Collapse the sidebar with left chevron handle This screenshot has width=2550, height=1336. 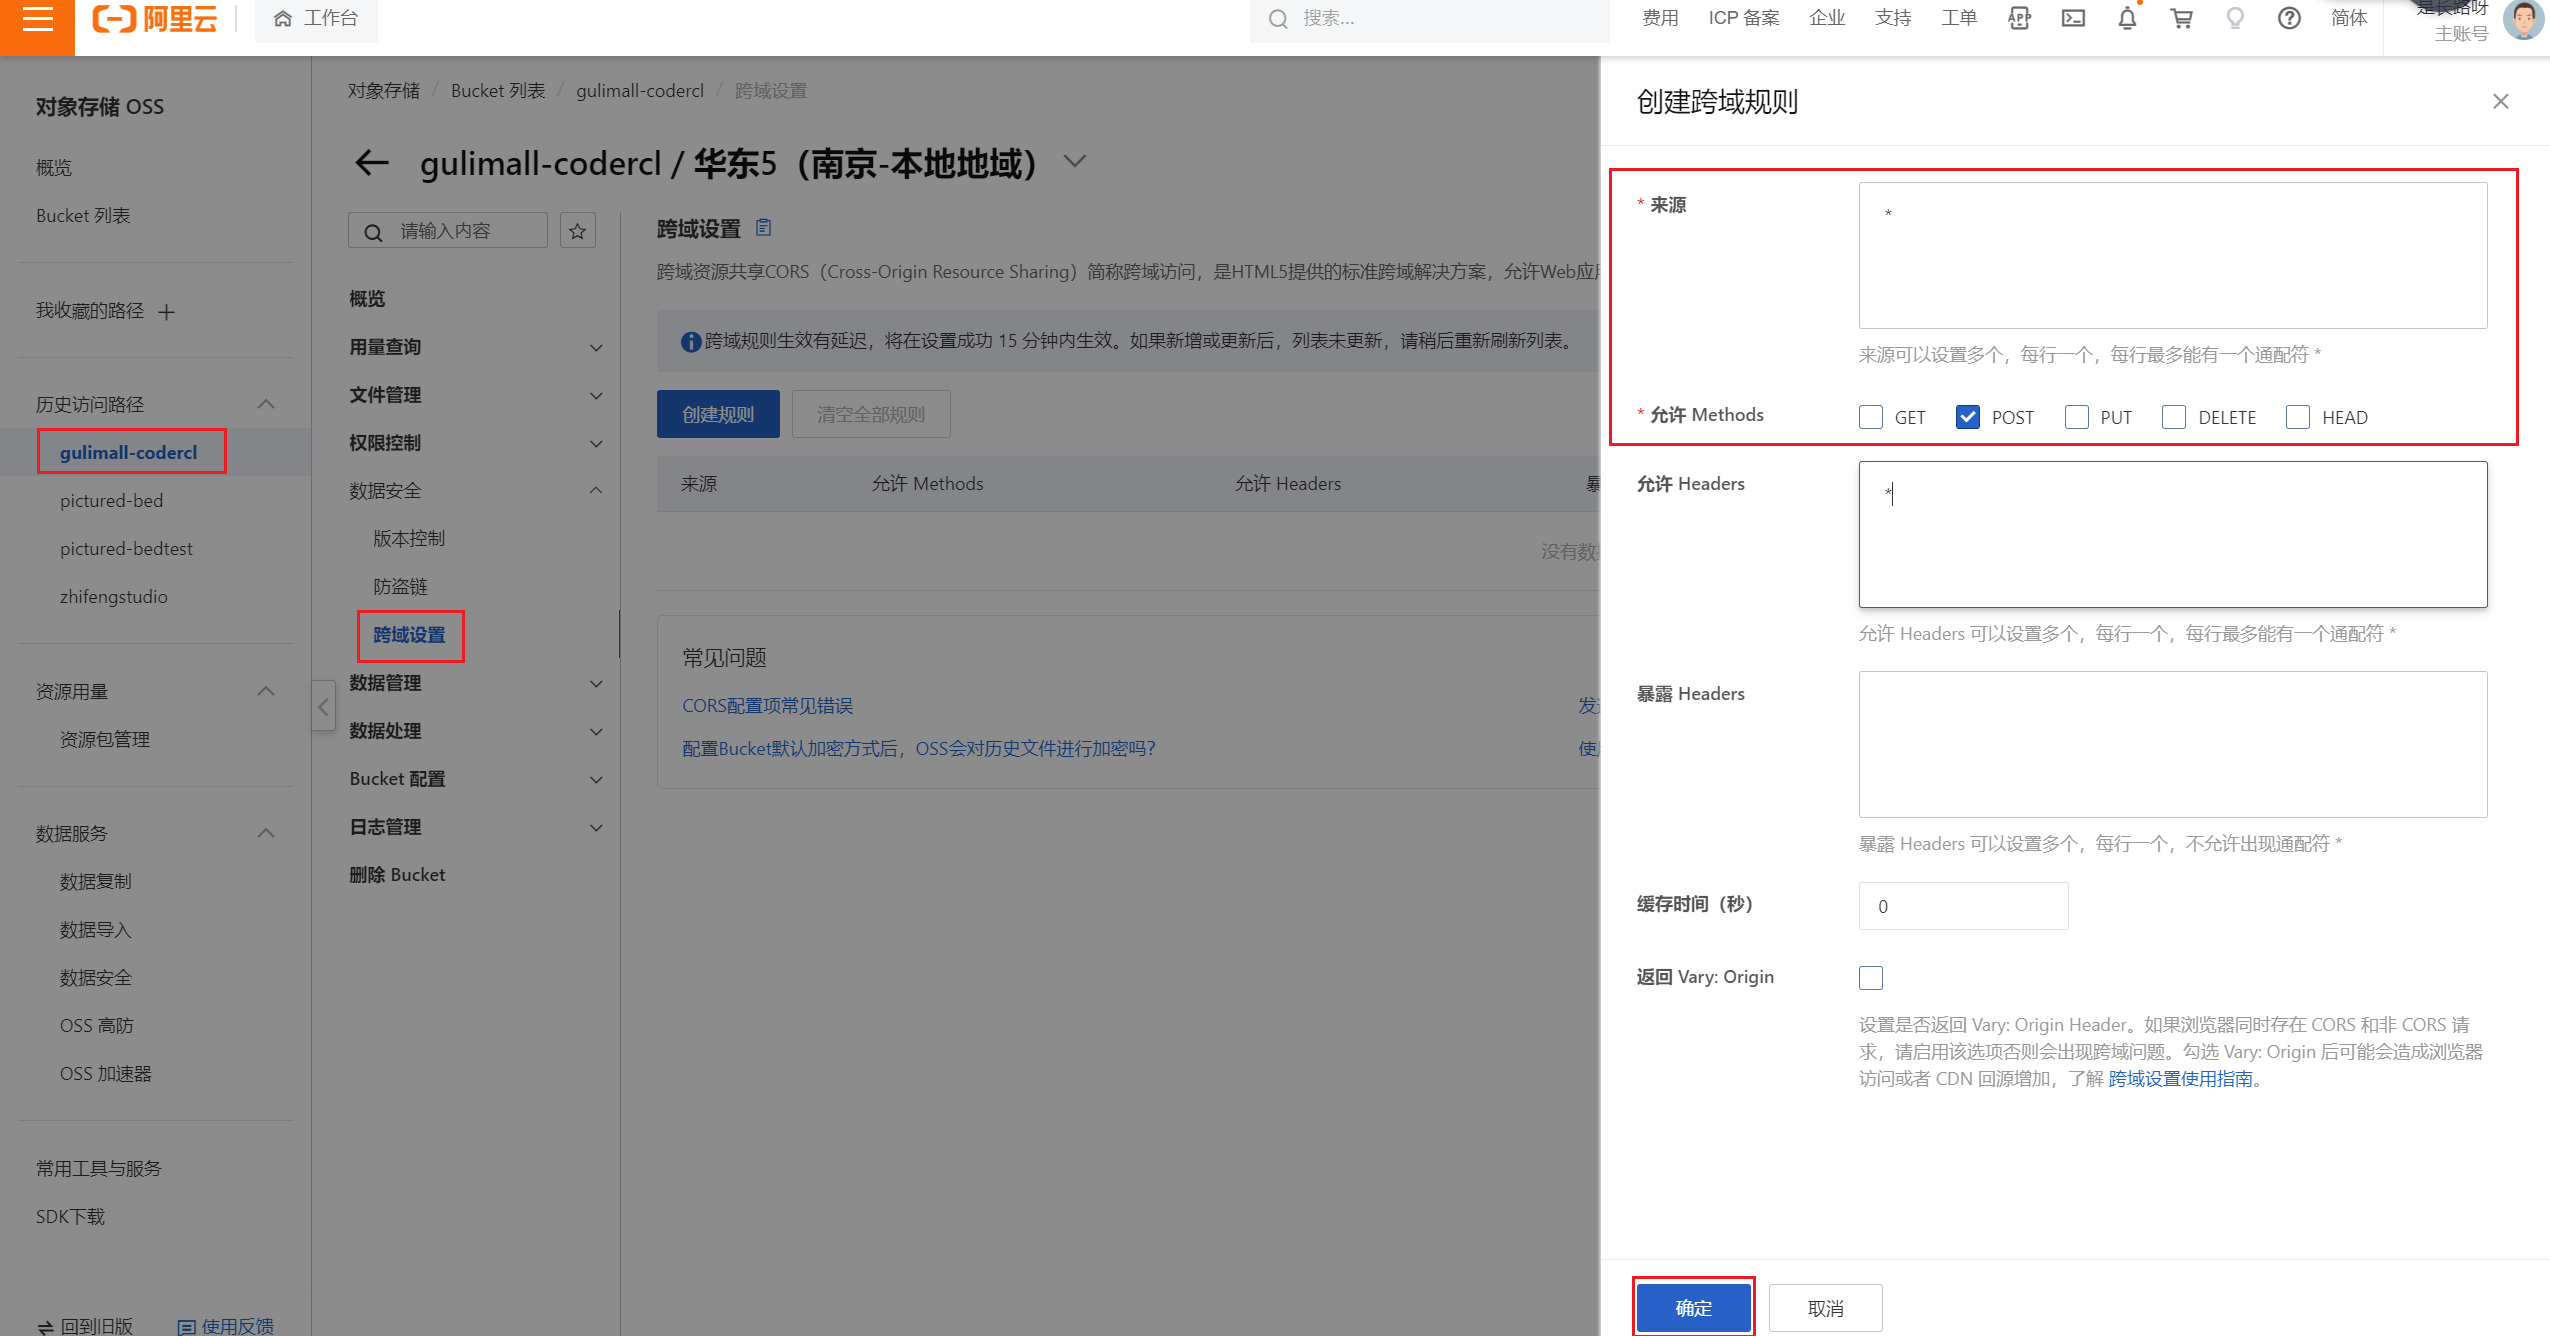[x=323, y=707]
